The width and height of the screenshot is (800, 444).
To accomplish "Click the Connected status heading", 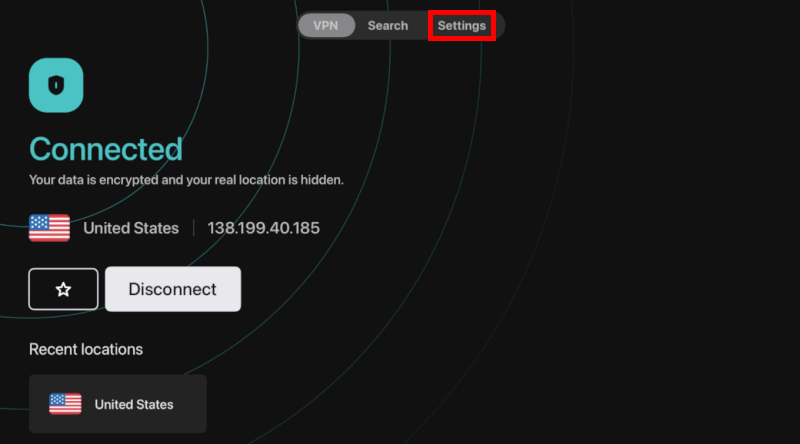I will 106,149.
